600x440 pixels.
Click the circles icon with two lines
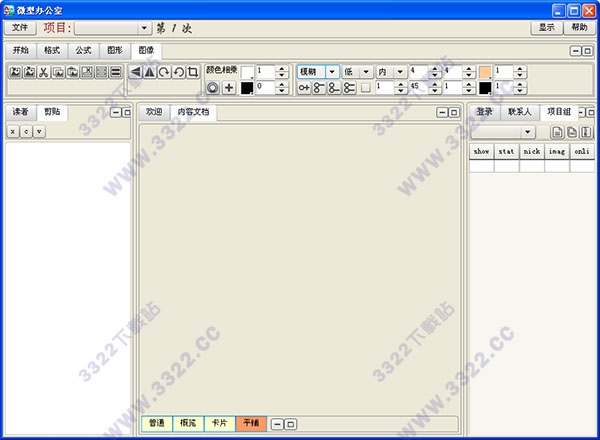tap(349, 88)
